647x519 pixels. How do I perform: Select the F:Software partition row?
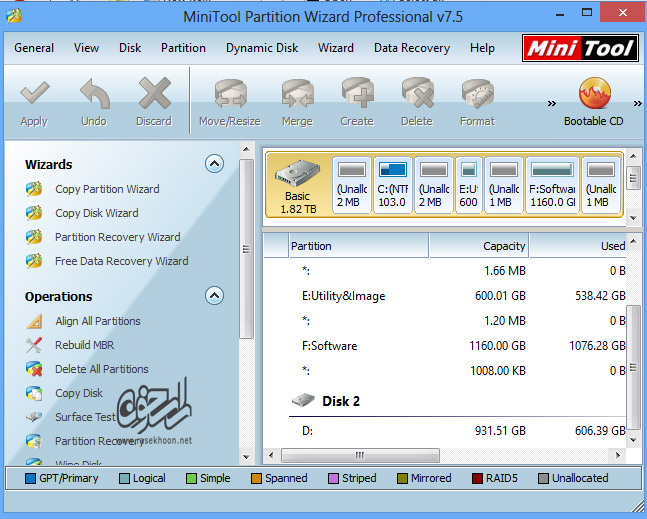pos(445,346)
